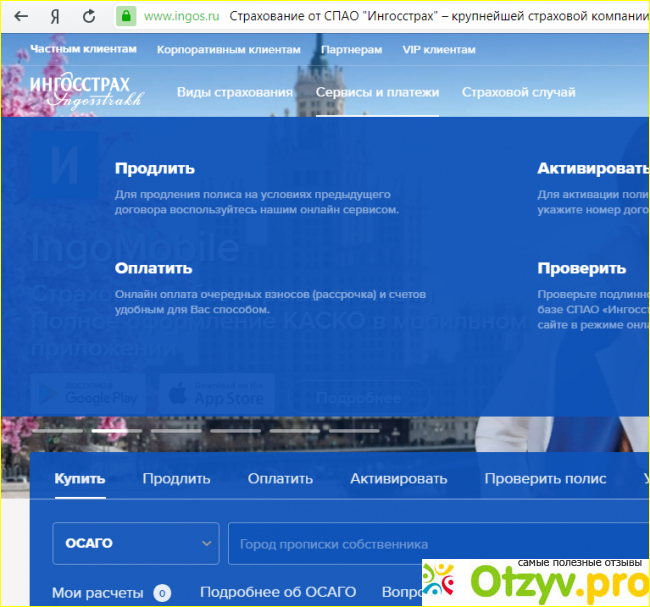Viewport: 650px width, 607px height.
Task: Switch to the Проверить полис tab
Action: coord(545,478)
